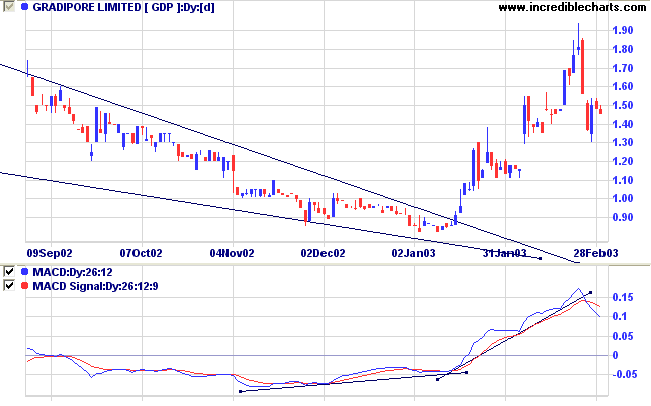Click the candlestick at the 1.93 peak high
Screen dimensions: 651x406
click(578, 39)
